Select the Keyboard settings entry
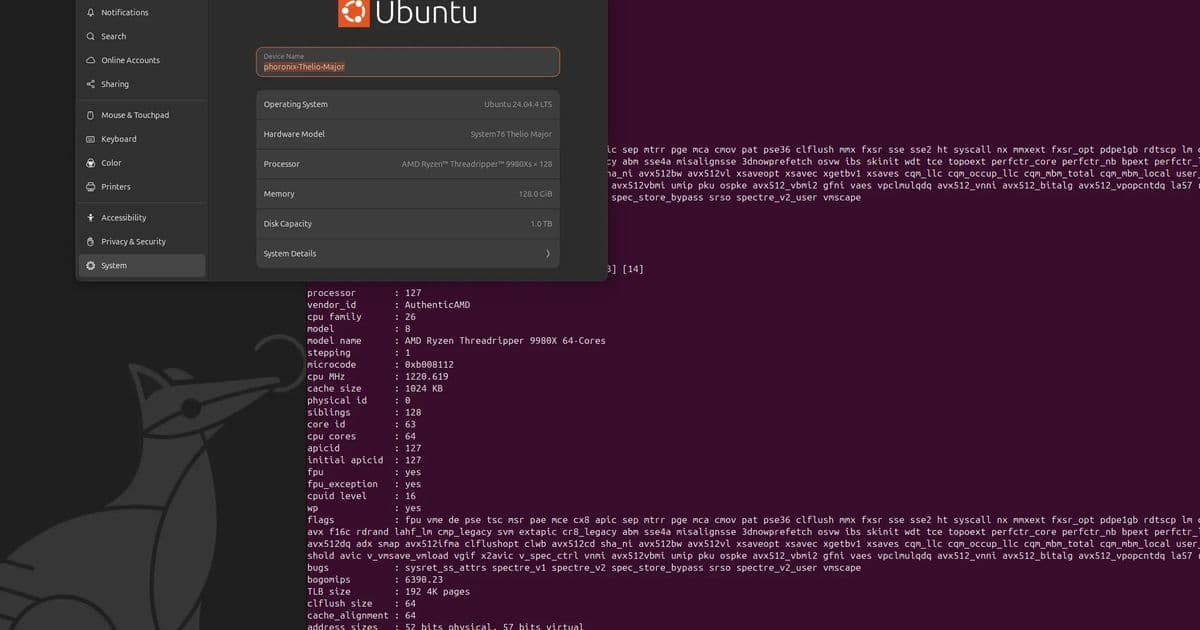Image resolution: width=1200 pixels, height=630 pixels. pyautogui.click(x=142, y=139)
